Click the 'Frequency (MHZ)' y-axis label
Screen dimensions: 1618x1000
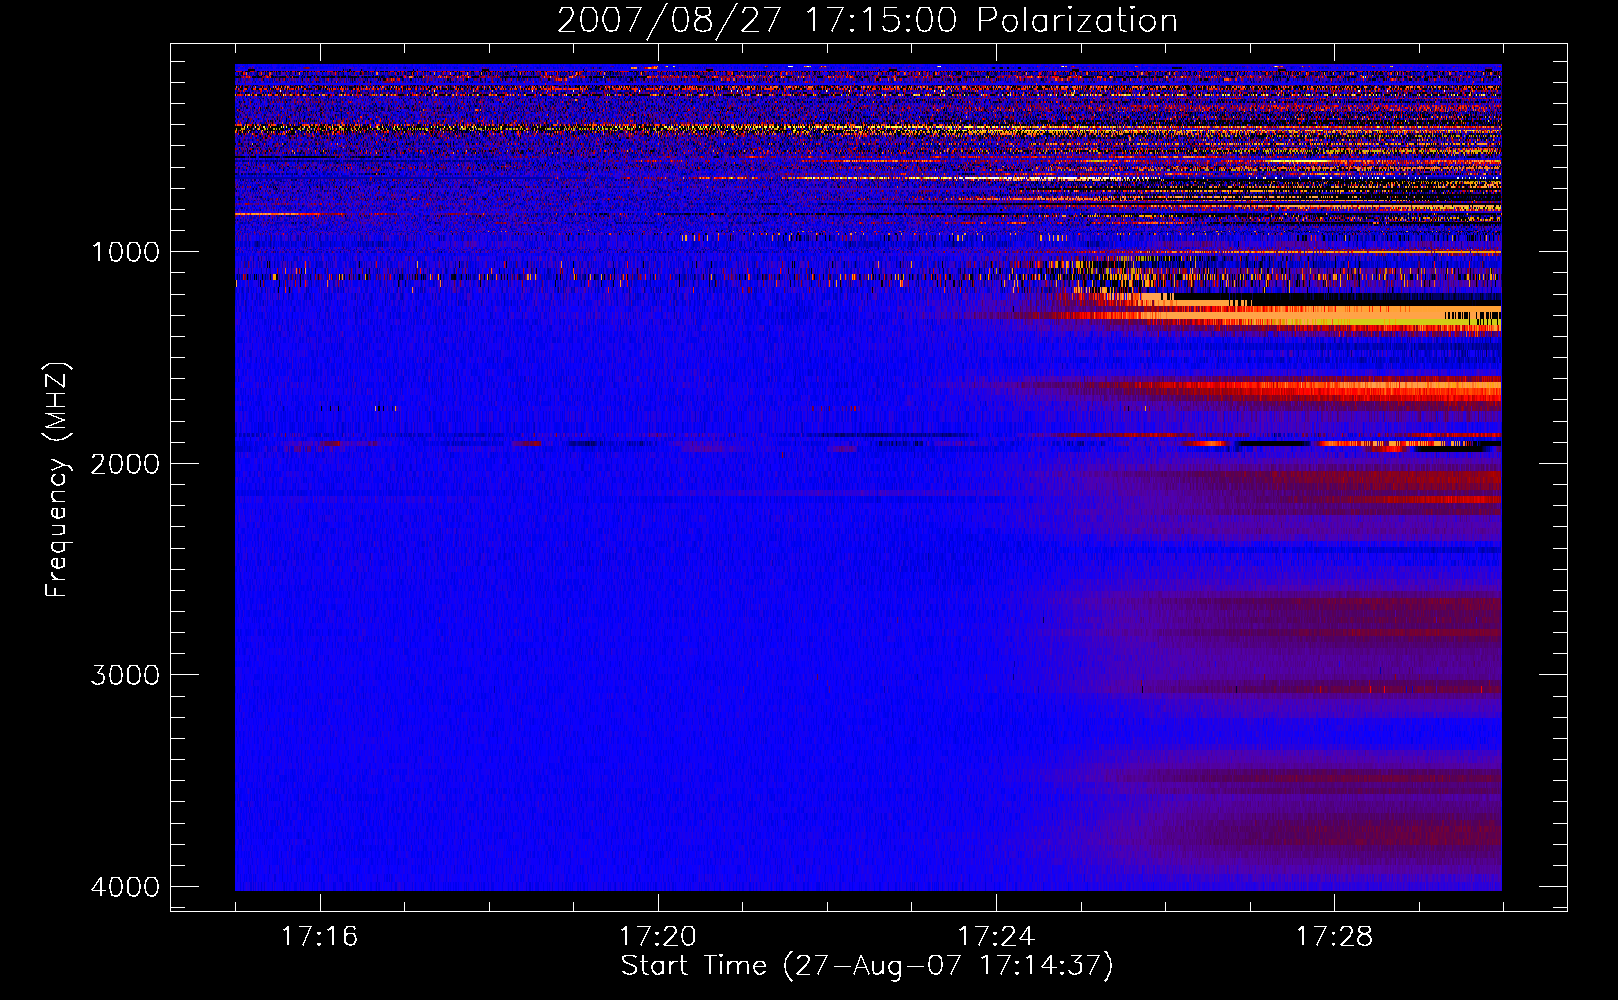pos(58,479)
